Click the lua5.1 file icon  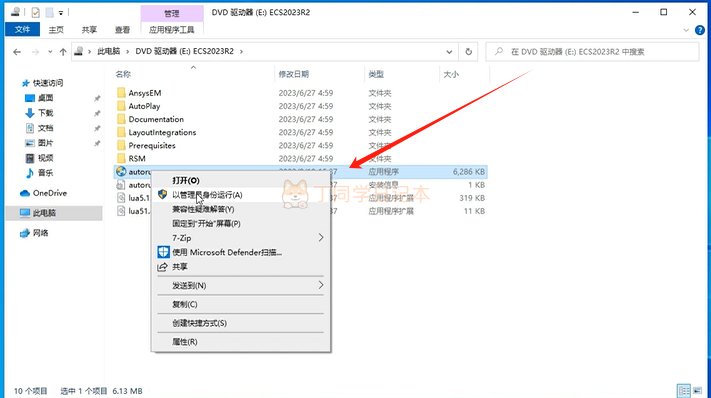point(121,198)
